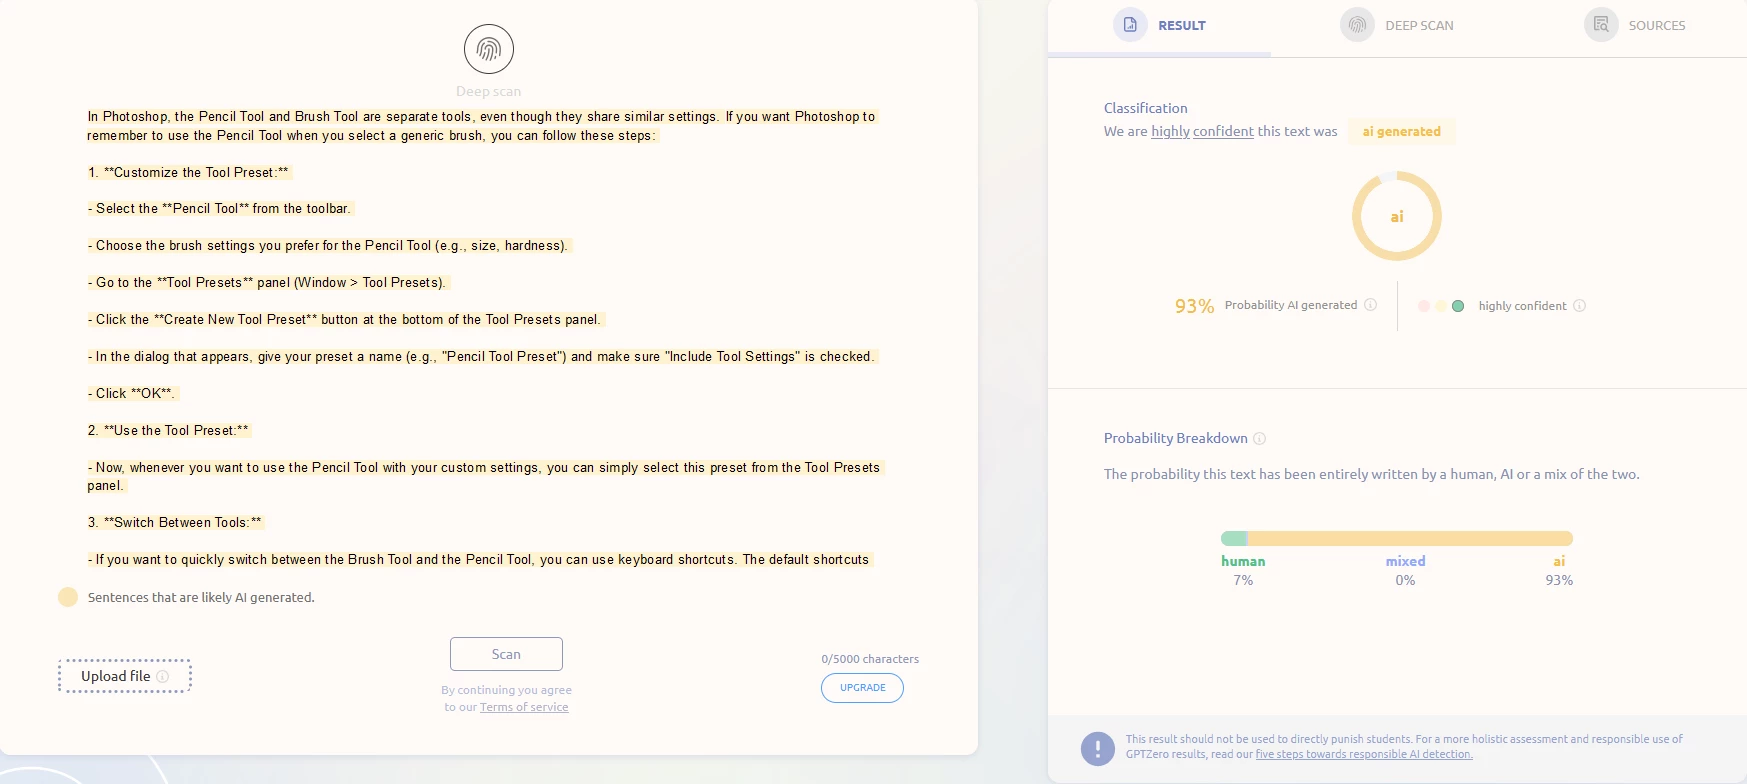Click the line '2. **Use the Tool Preset:**'

point(168,430)
